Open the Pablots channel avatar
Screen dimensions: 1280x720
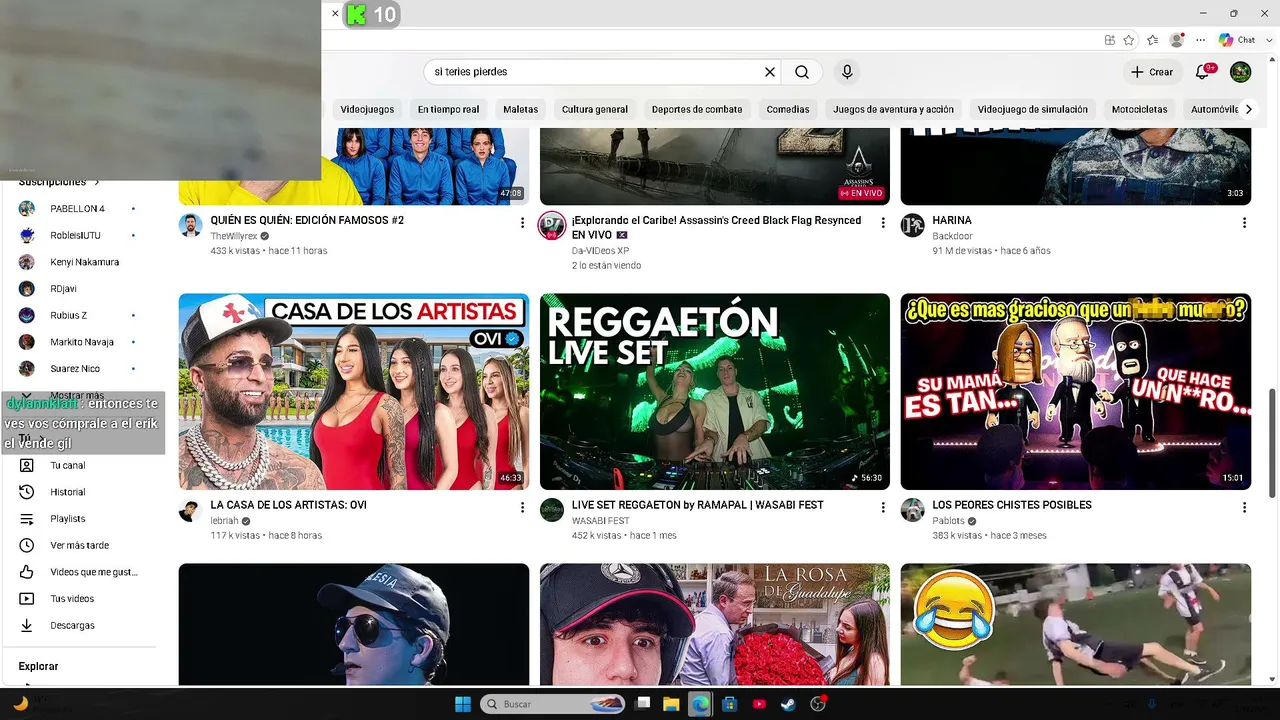(x=912, y=510)
